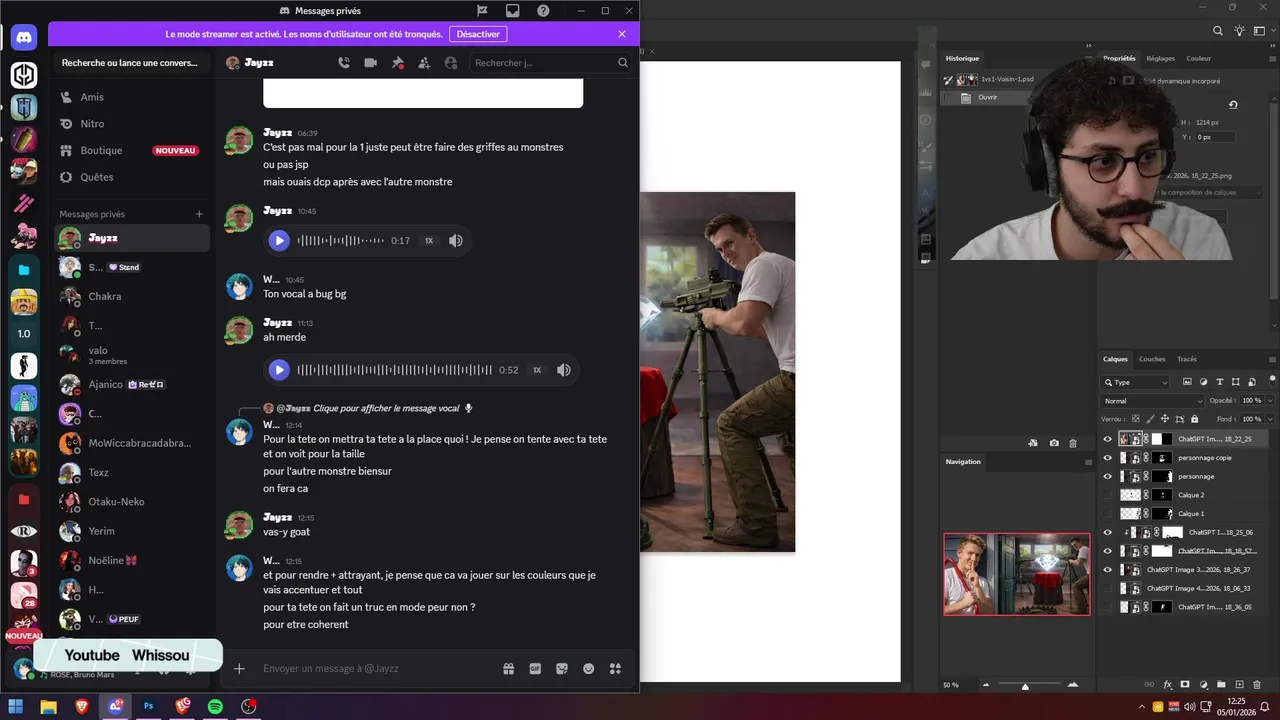Open Photoshop search icon at top
This screenshot has height=720, width=1280.
[1218, 31]
